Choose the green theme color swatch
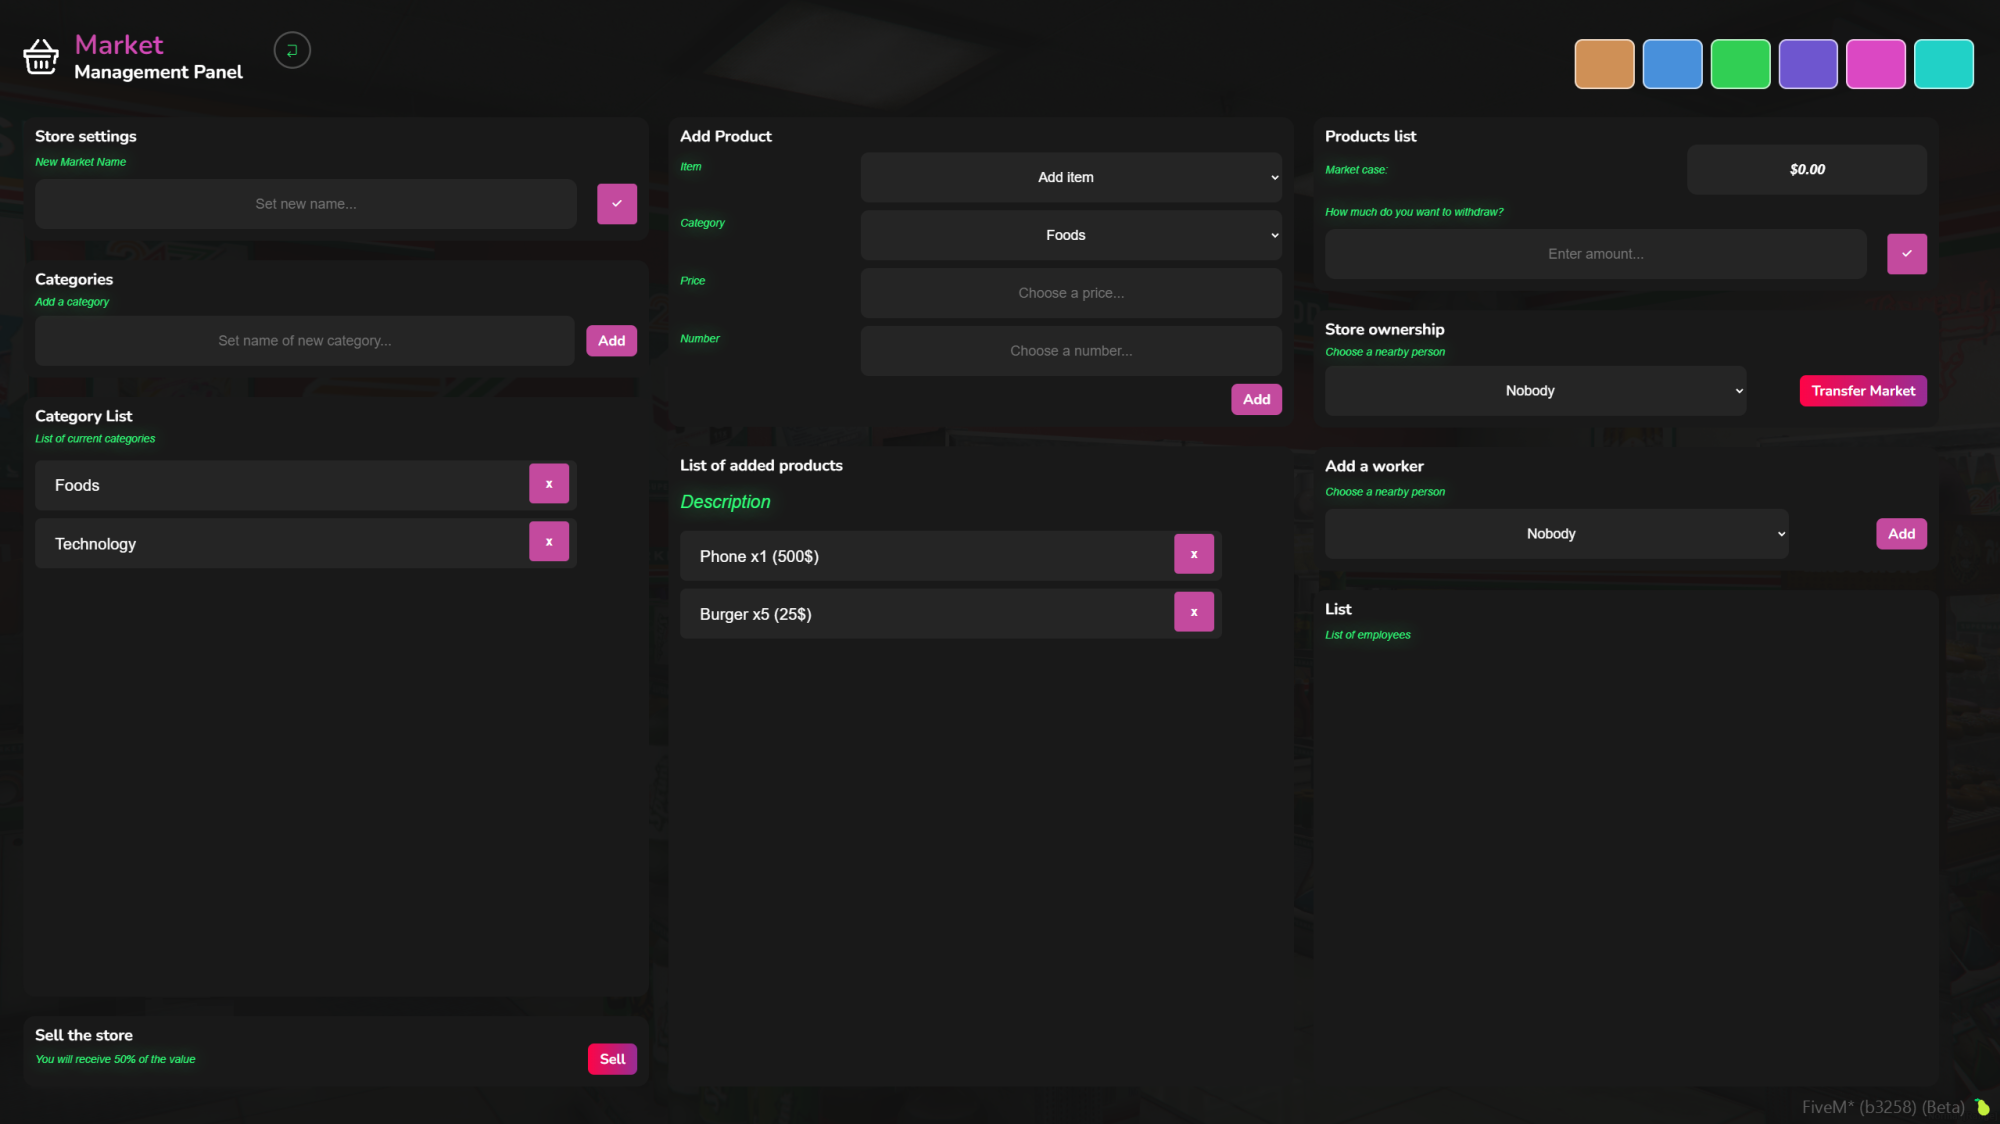The image size is (2000, 1124). [1740, 64]
